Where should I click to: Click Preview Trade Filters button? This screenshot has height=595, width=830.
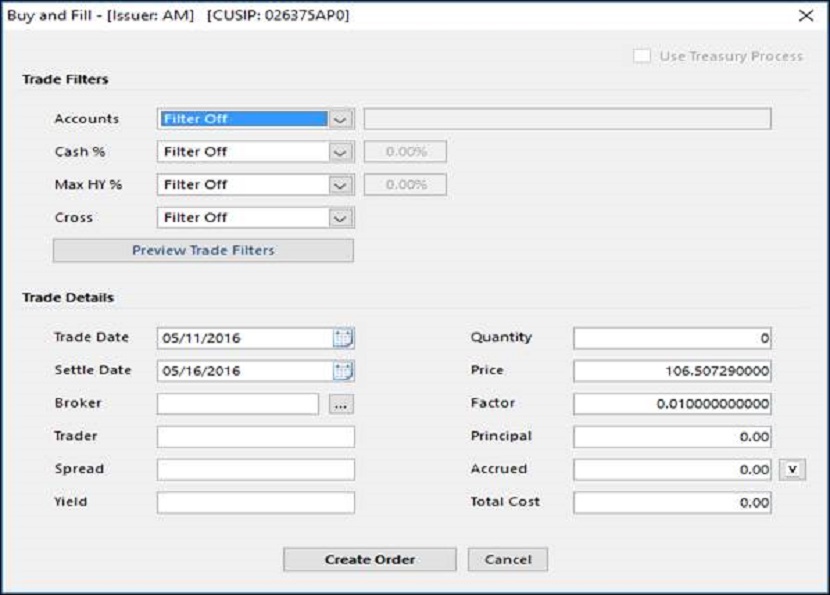(x=203, y=250)
